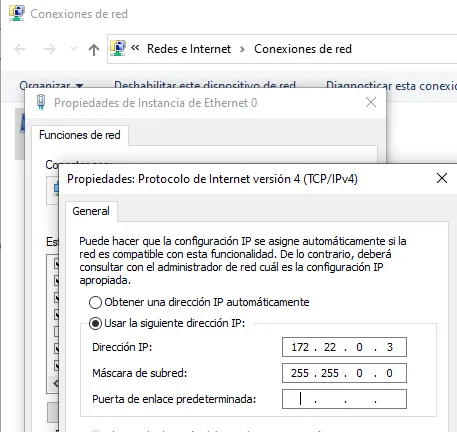Click the Máscara de subred field
The image size is (457, 432).
click(x=344, y=373)
